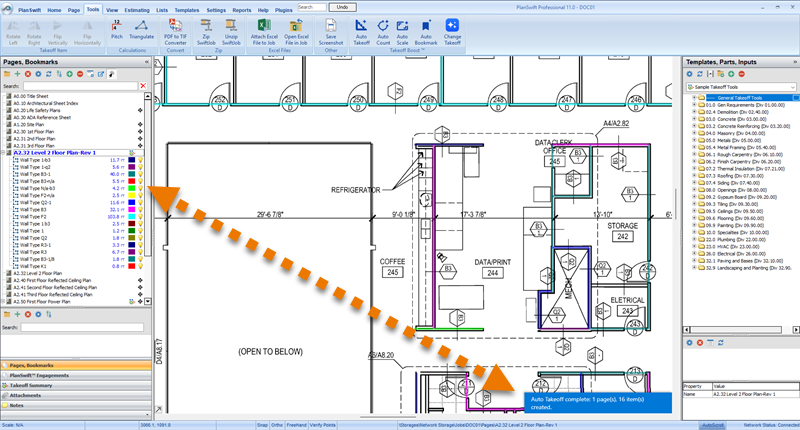
Task: Click the folder icon in Pages toolbar
Action: pyautogui.click(x=7, y=74)
